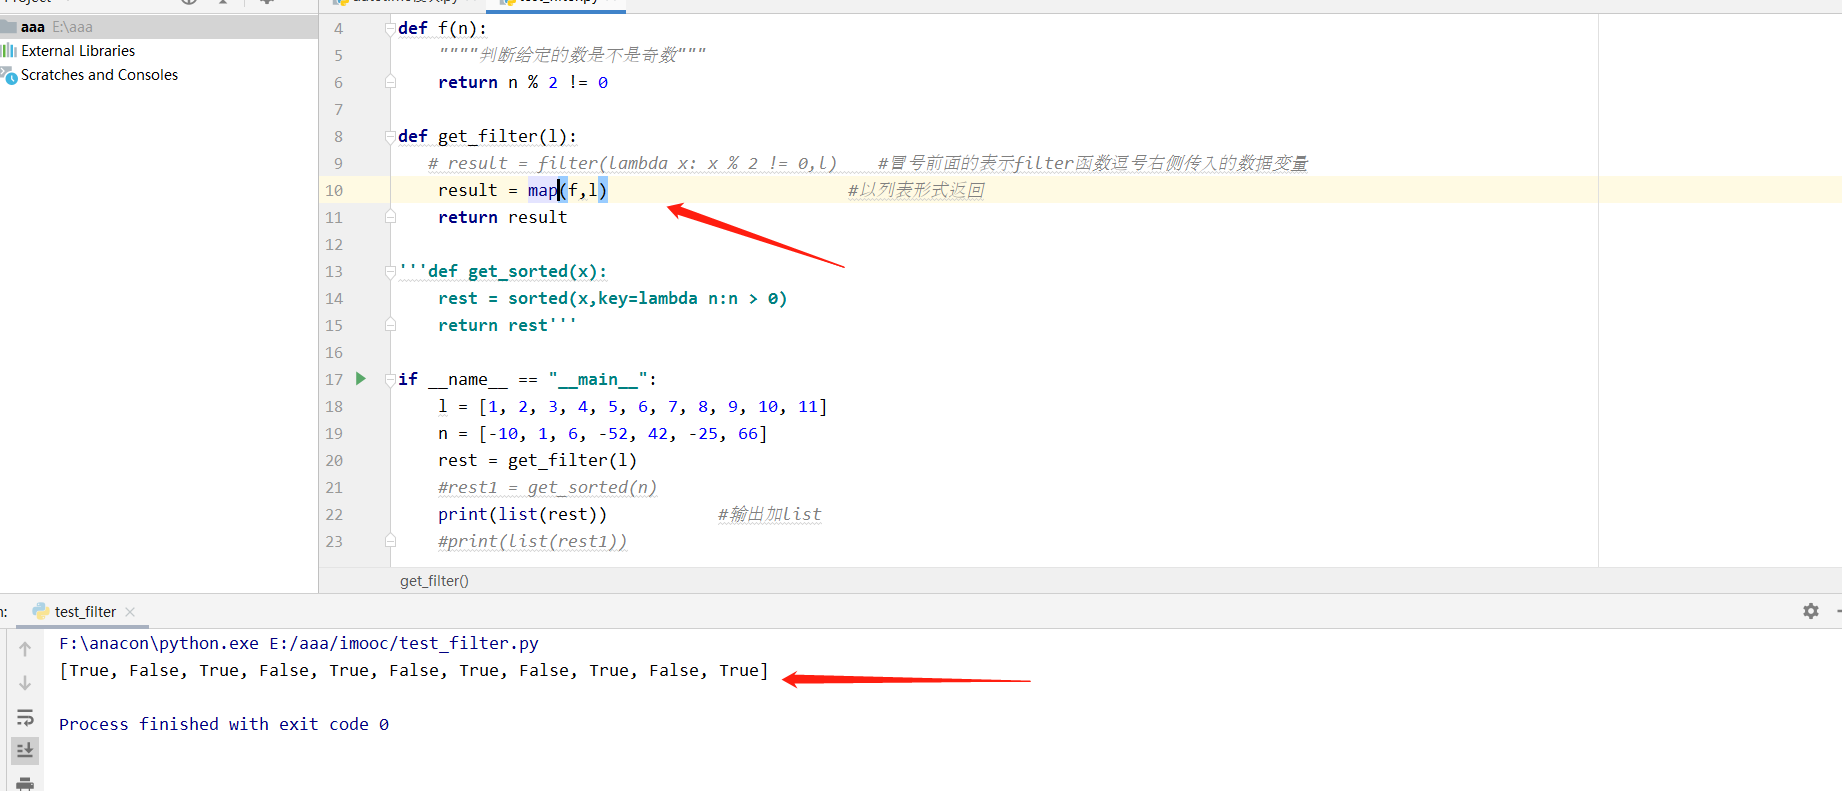Click 'def get_sorted(x):' on line 13
Image resolution: width=1842 pixels, height=791 pixels.
517,271
